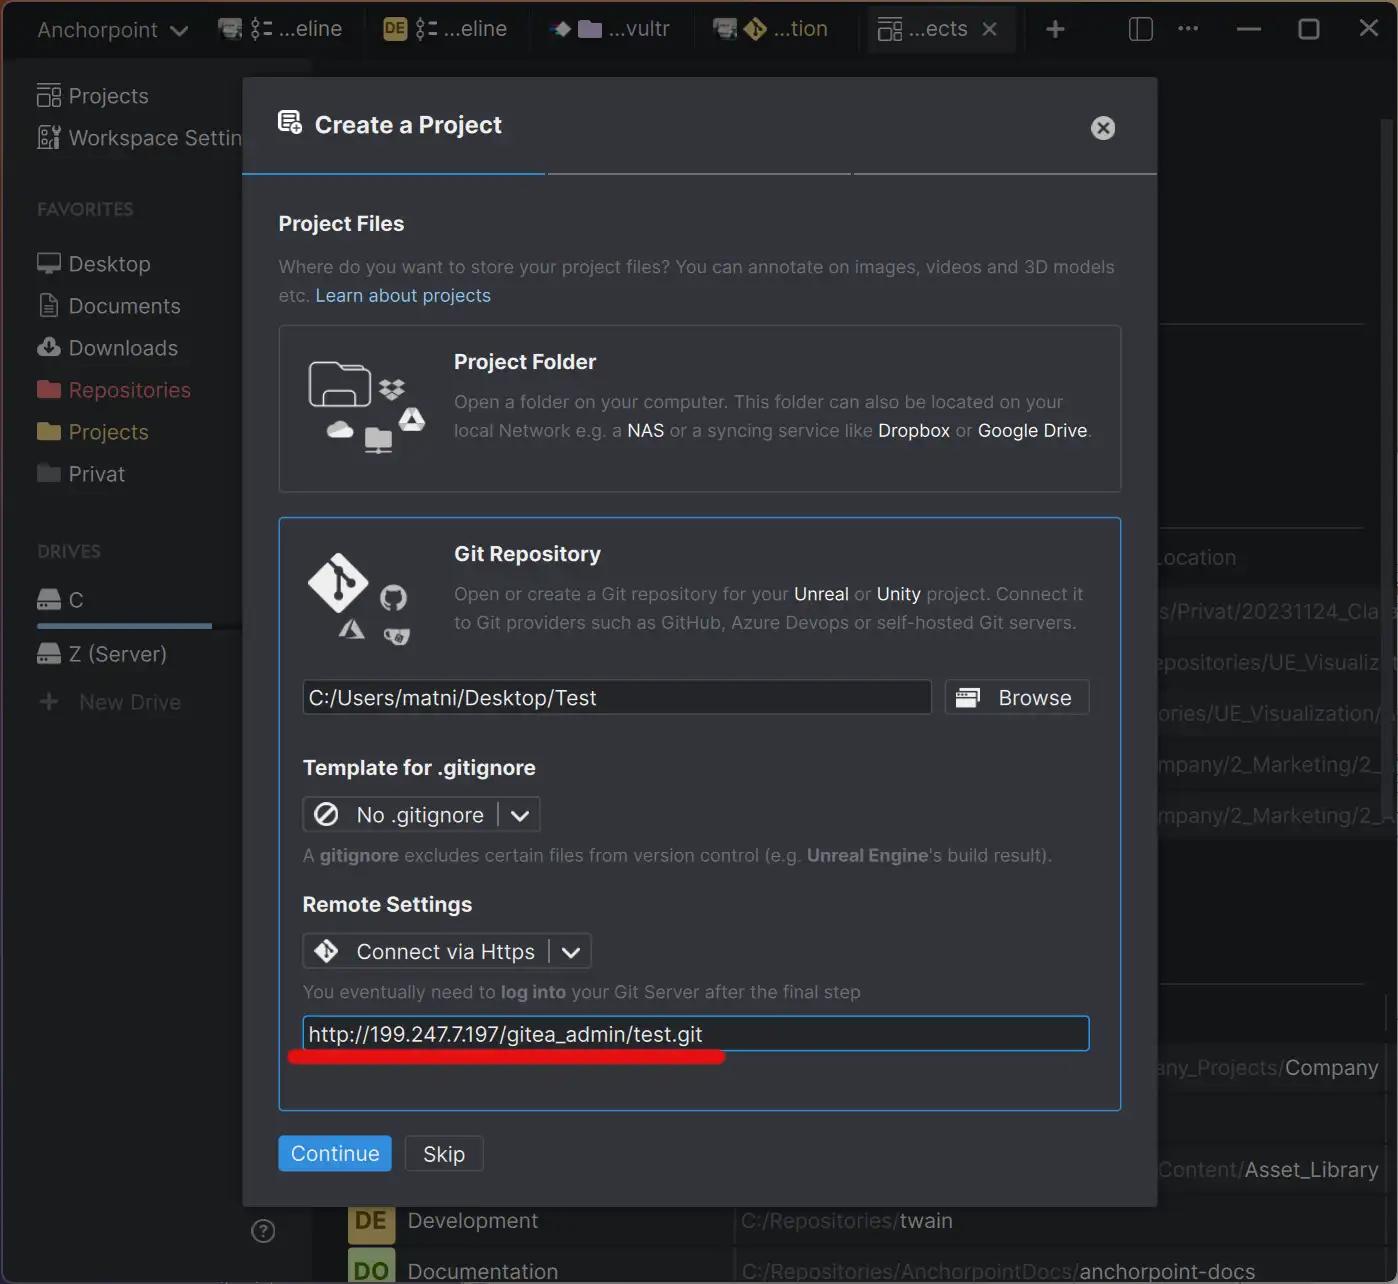Select the vultr tab in the title bar
This screenshot has height=1284, width=1398.
pos(610,29)
